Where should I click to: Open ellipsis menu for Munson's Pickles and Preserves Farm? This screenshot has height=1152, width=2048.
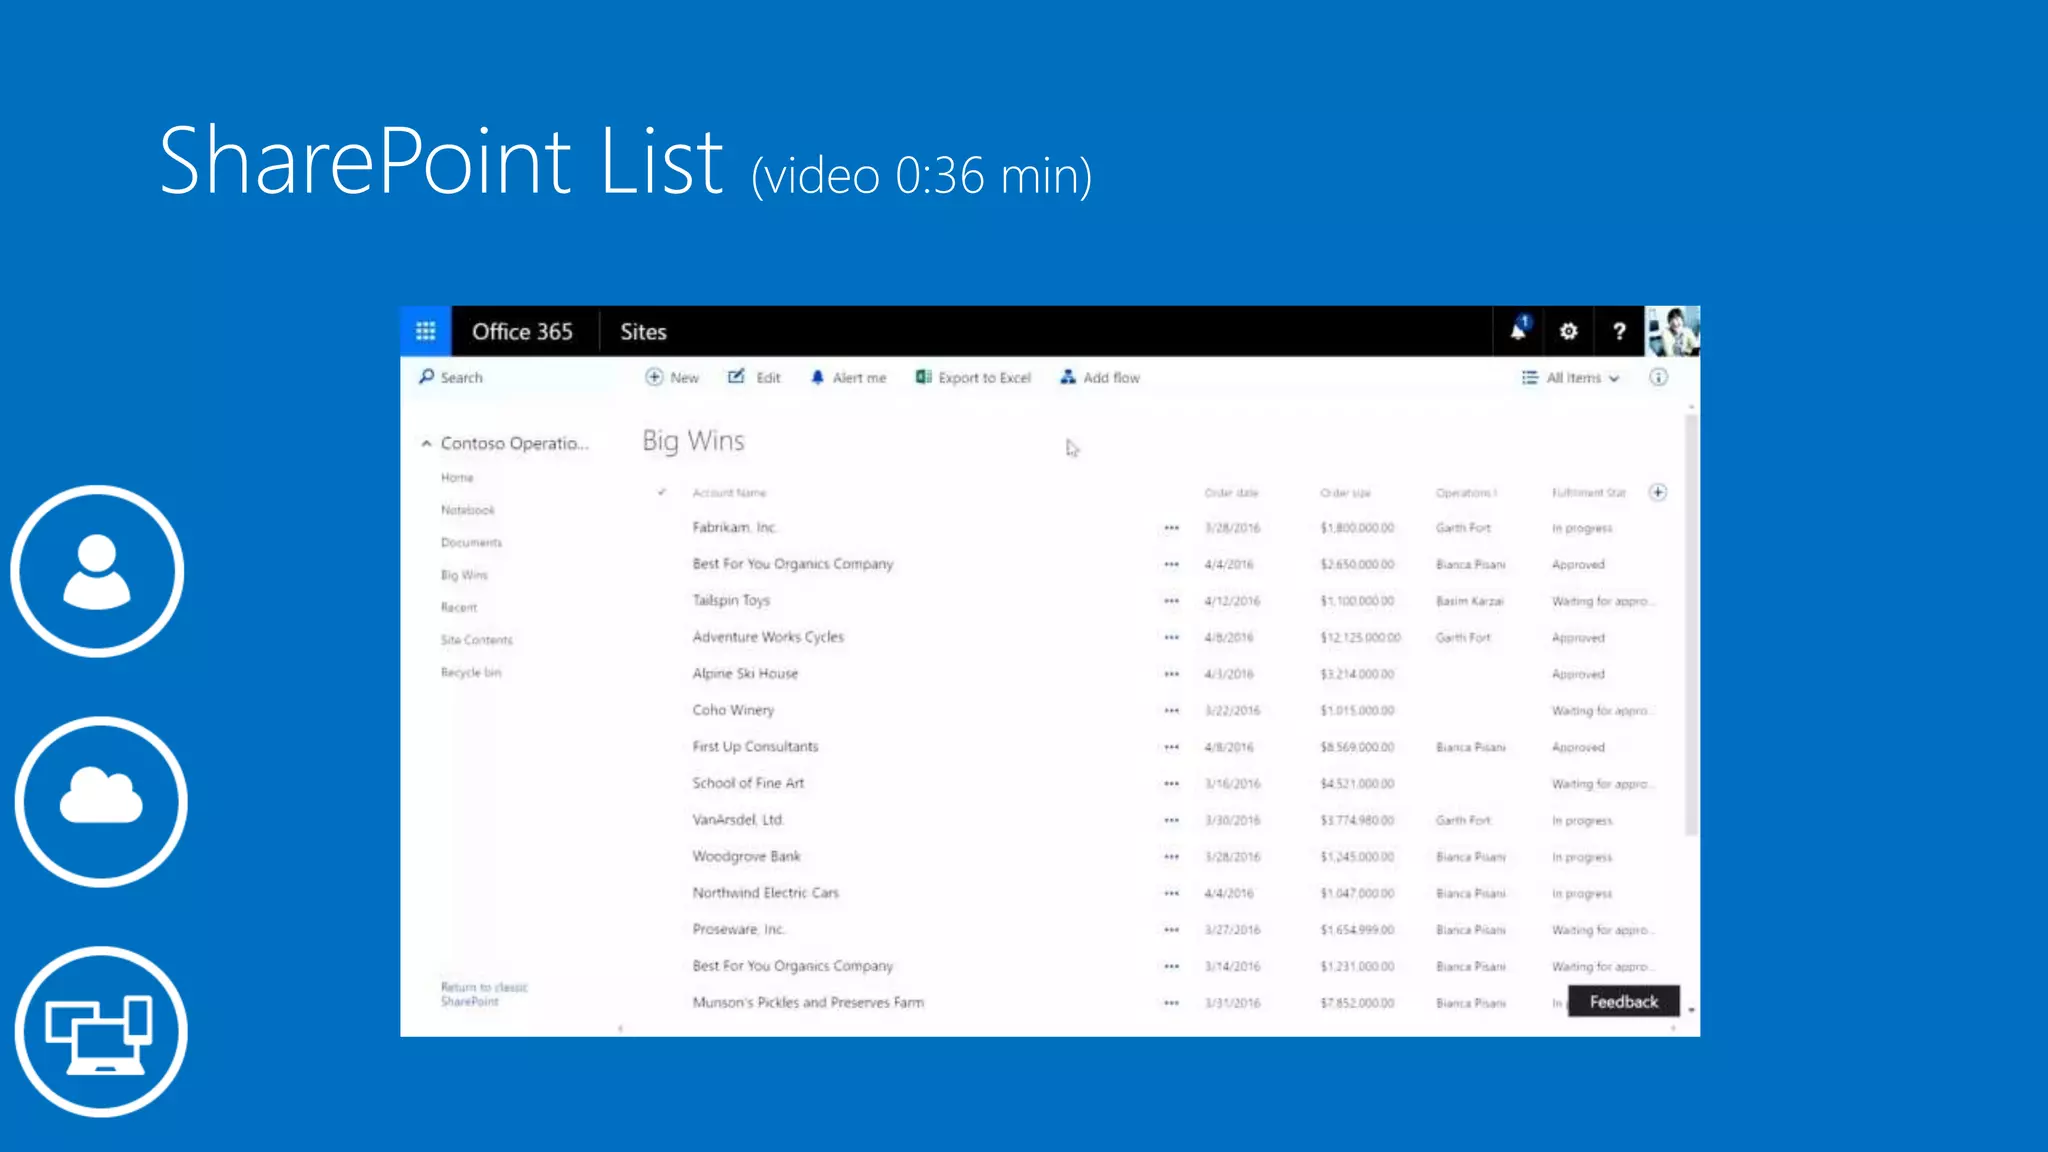1171,1003
